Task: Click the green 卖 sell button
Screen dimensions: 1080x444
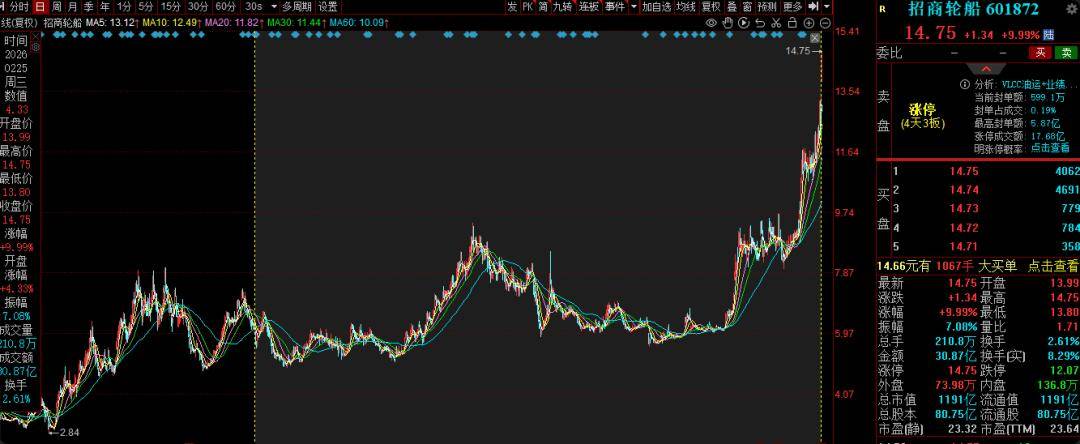Action: coord(1067,52)
